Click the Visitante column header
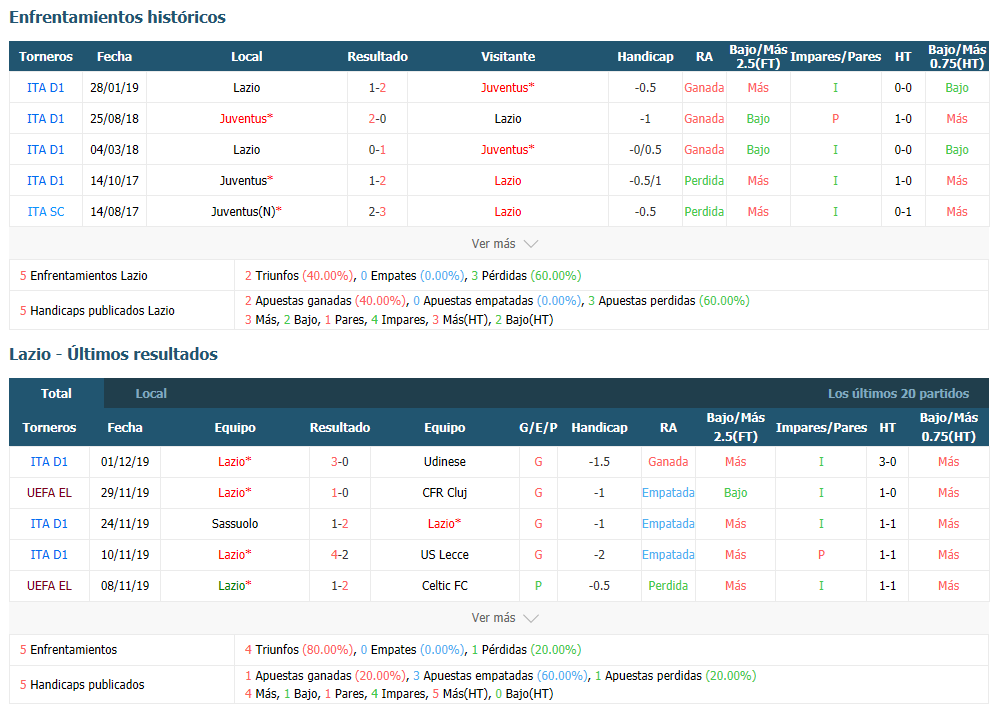The height and width of the screenshot is (708, 1002). tap(507, 56)
